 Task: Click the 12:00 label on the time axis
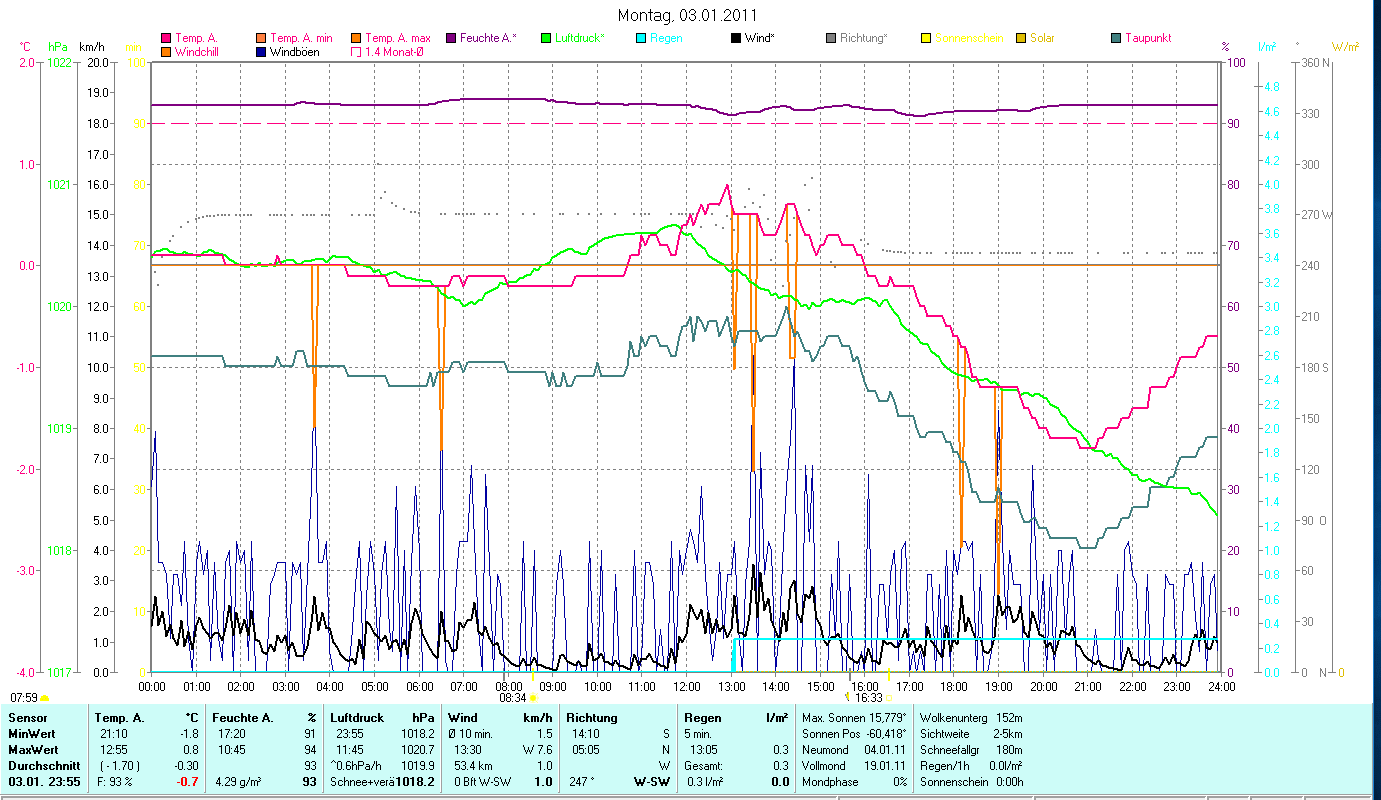(x=687, y=686)
